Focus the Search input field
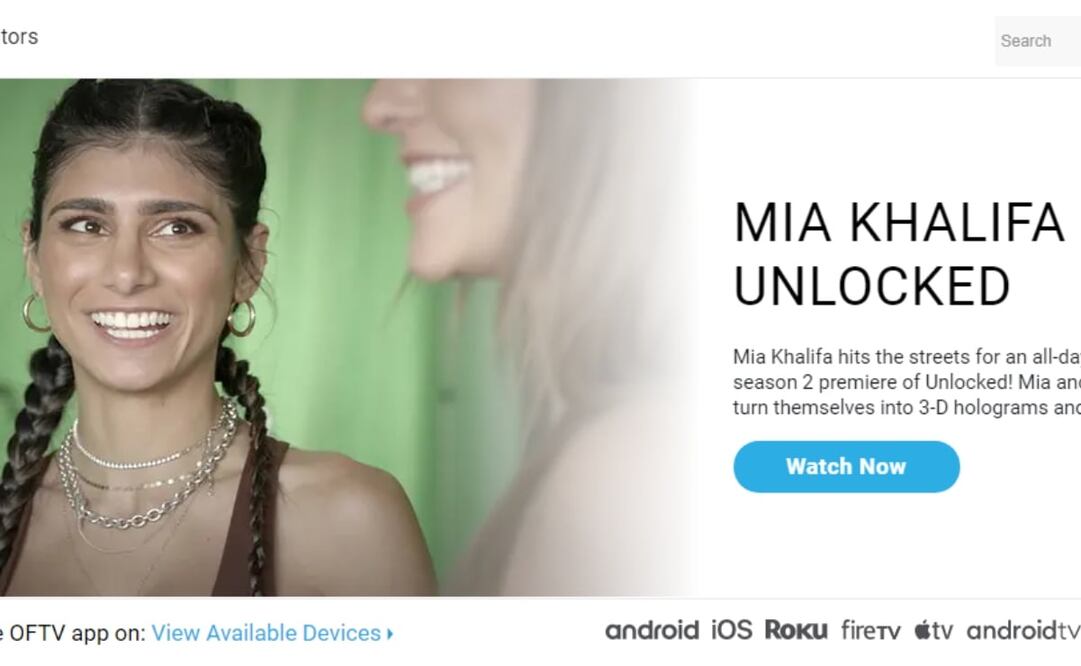This screenshot has width=1081, height=666. [x=1038, y=41]
